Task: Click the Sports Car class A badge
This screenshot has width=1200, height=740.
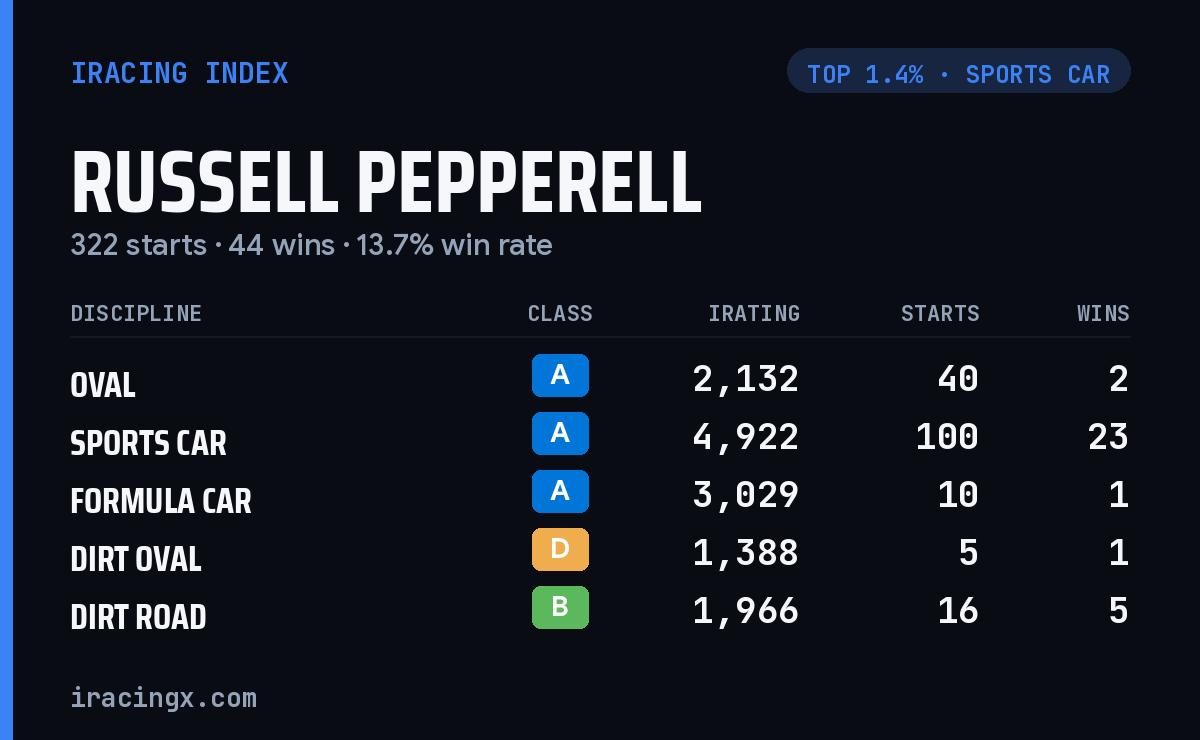Action: (560, 433)
